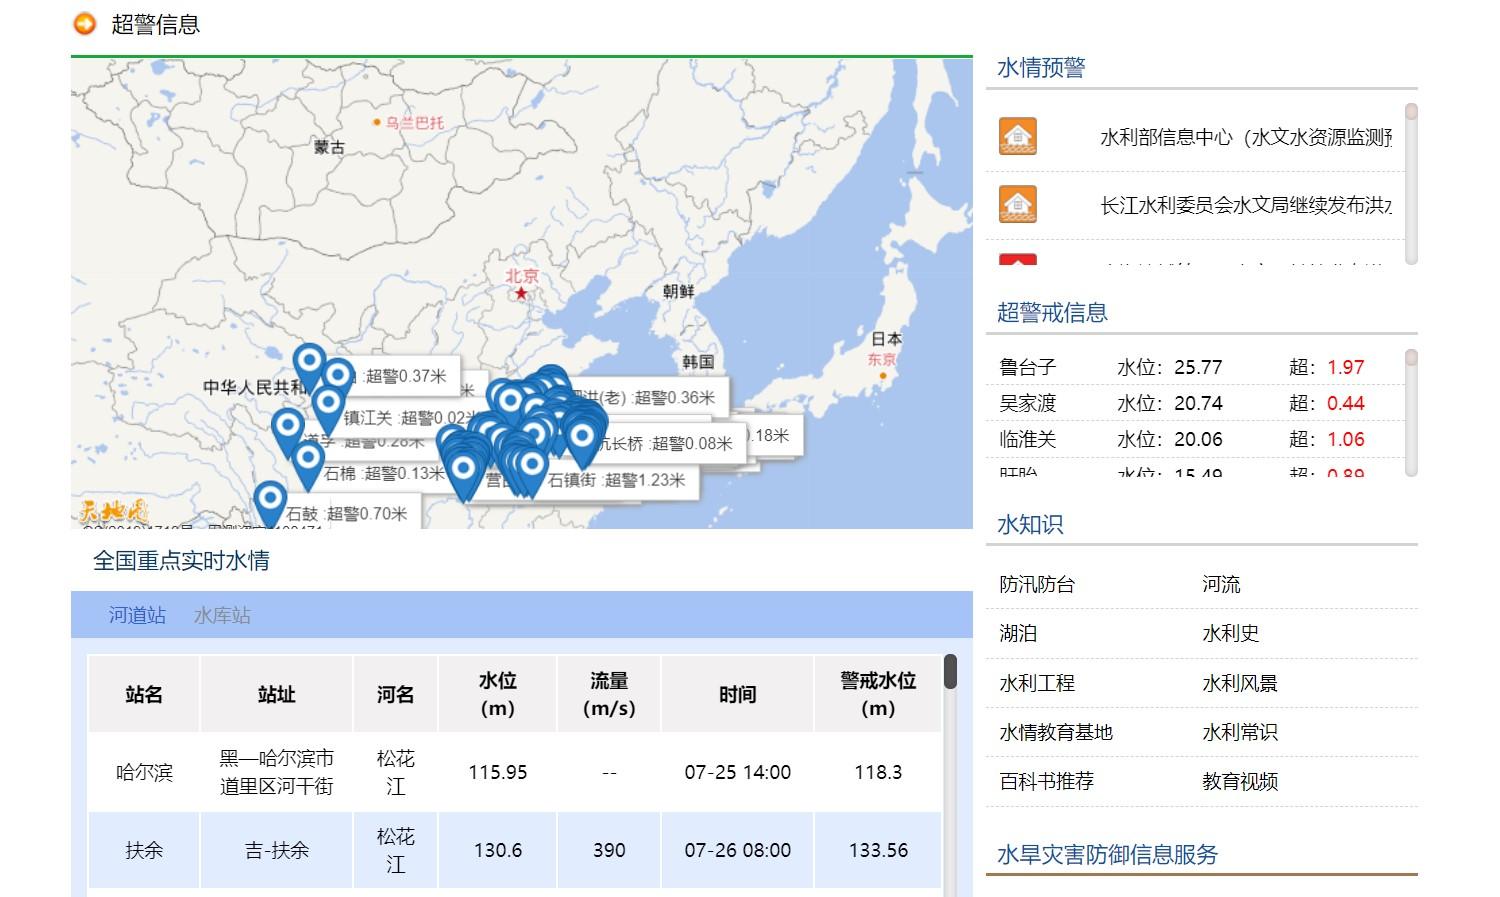This screenshot has height=897, width=1500.
Task: Click the 哈尔滨 station cell
Action: click(144, 772)
